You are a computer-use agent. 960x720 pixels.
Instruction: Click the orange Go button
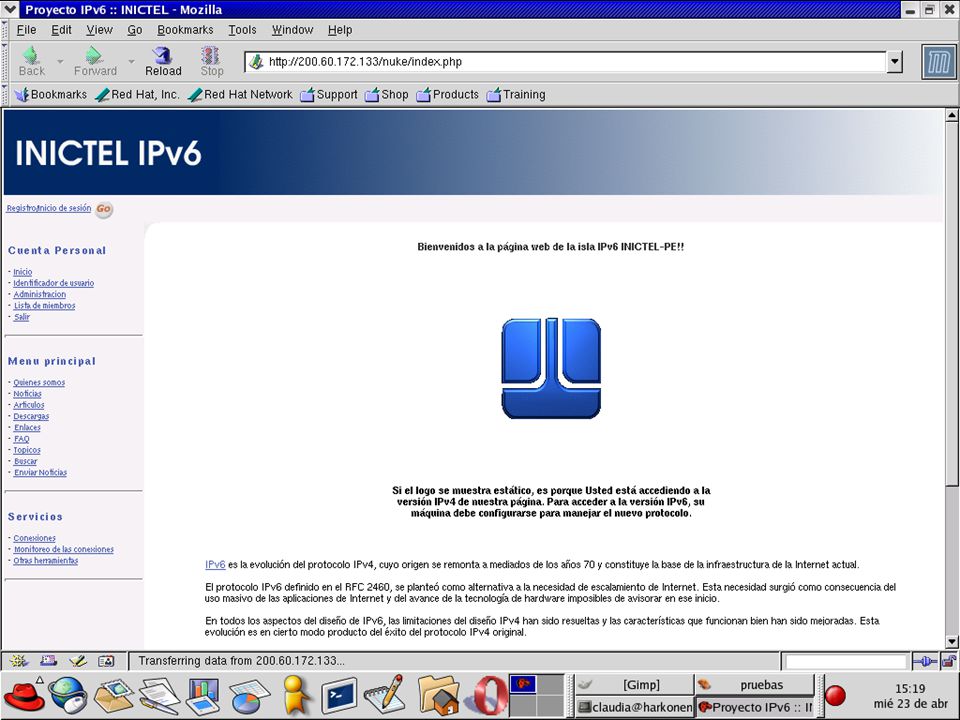[104, 209]
